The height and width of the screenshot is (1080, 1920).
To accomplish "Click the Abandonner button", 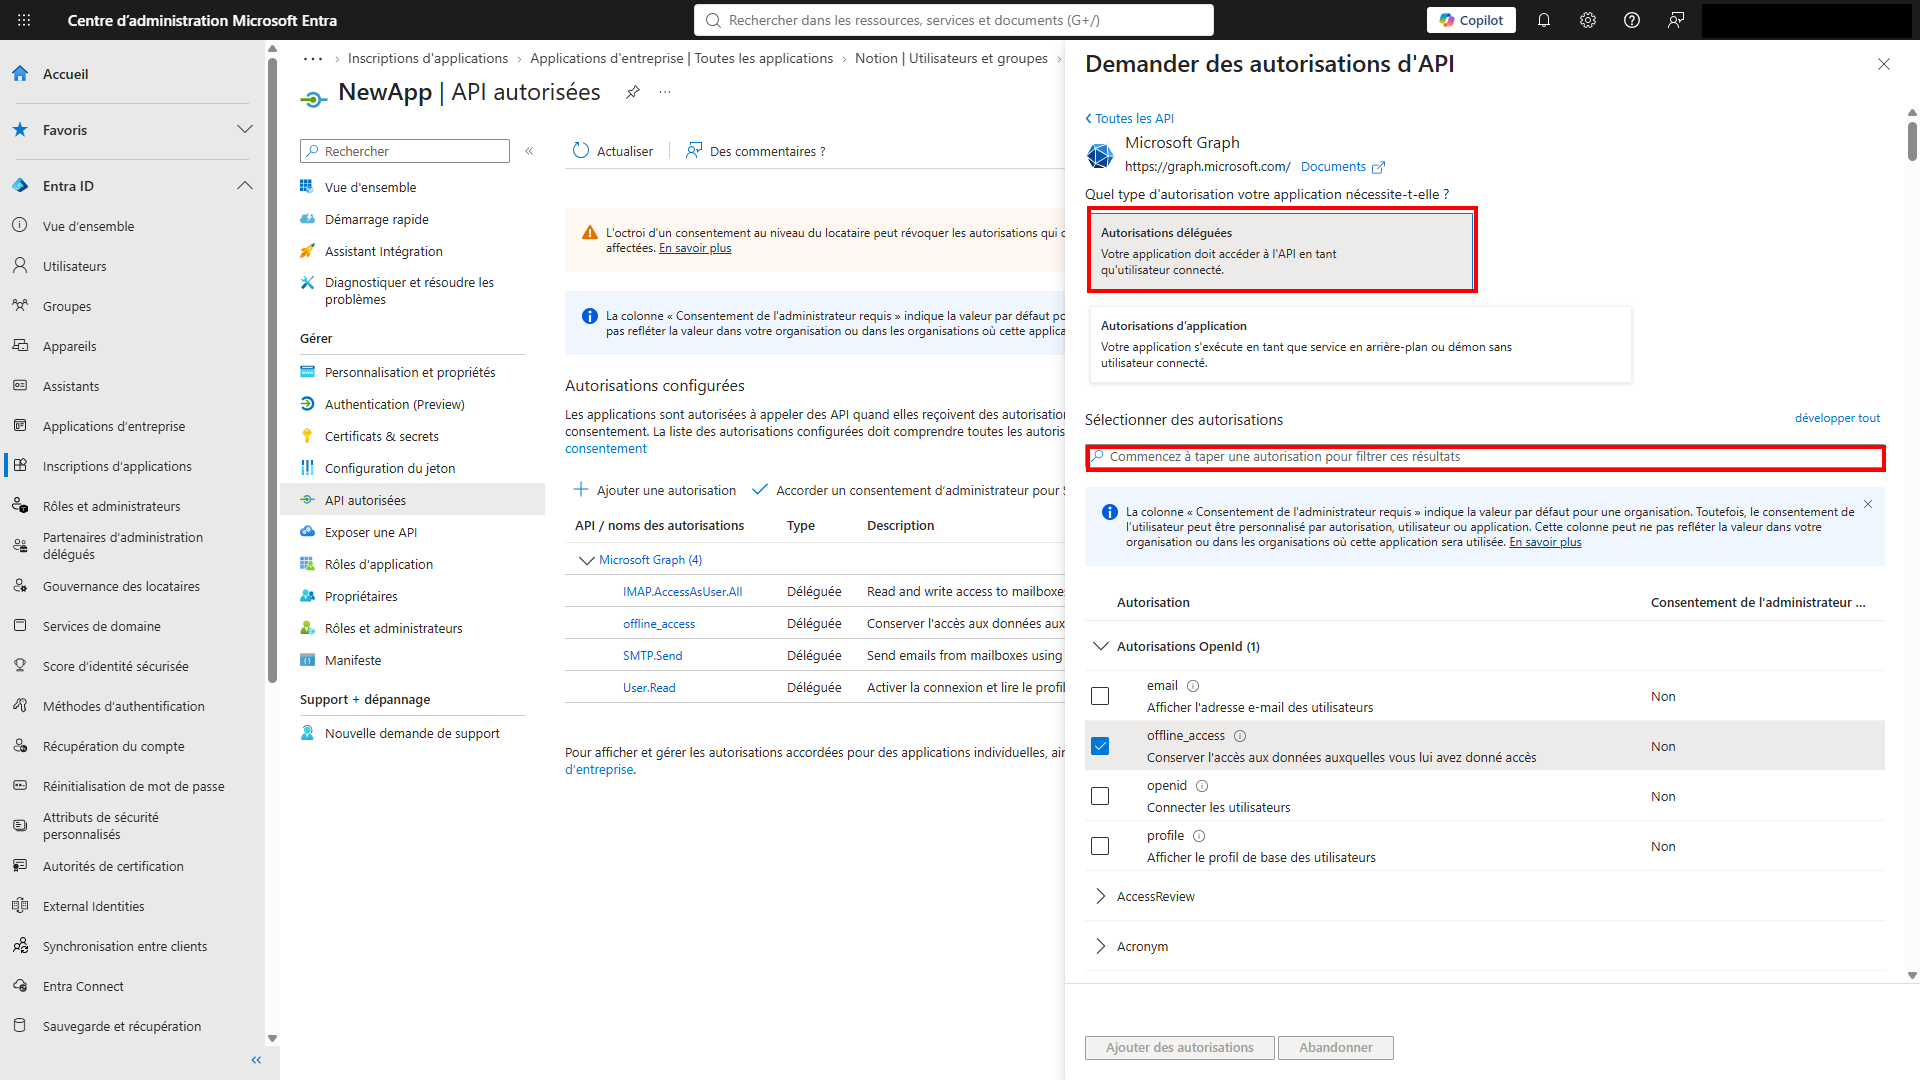I will (x=1335, y=1047).
